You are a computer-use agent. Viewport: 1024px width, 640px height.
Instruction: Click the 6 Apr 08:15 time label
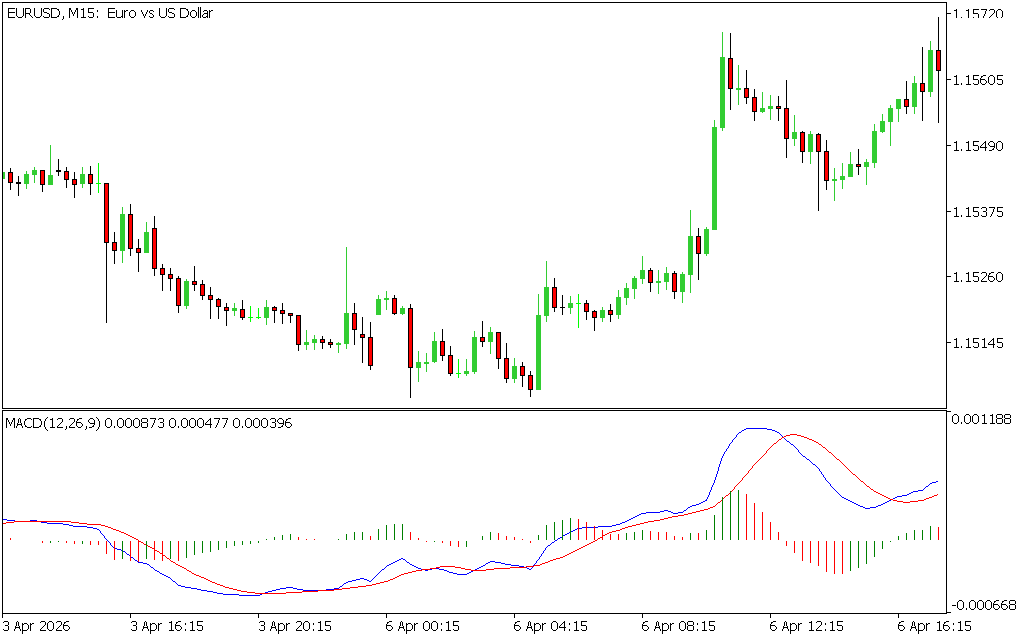(678, 626)
